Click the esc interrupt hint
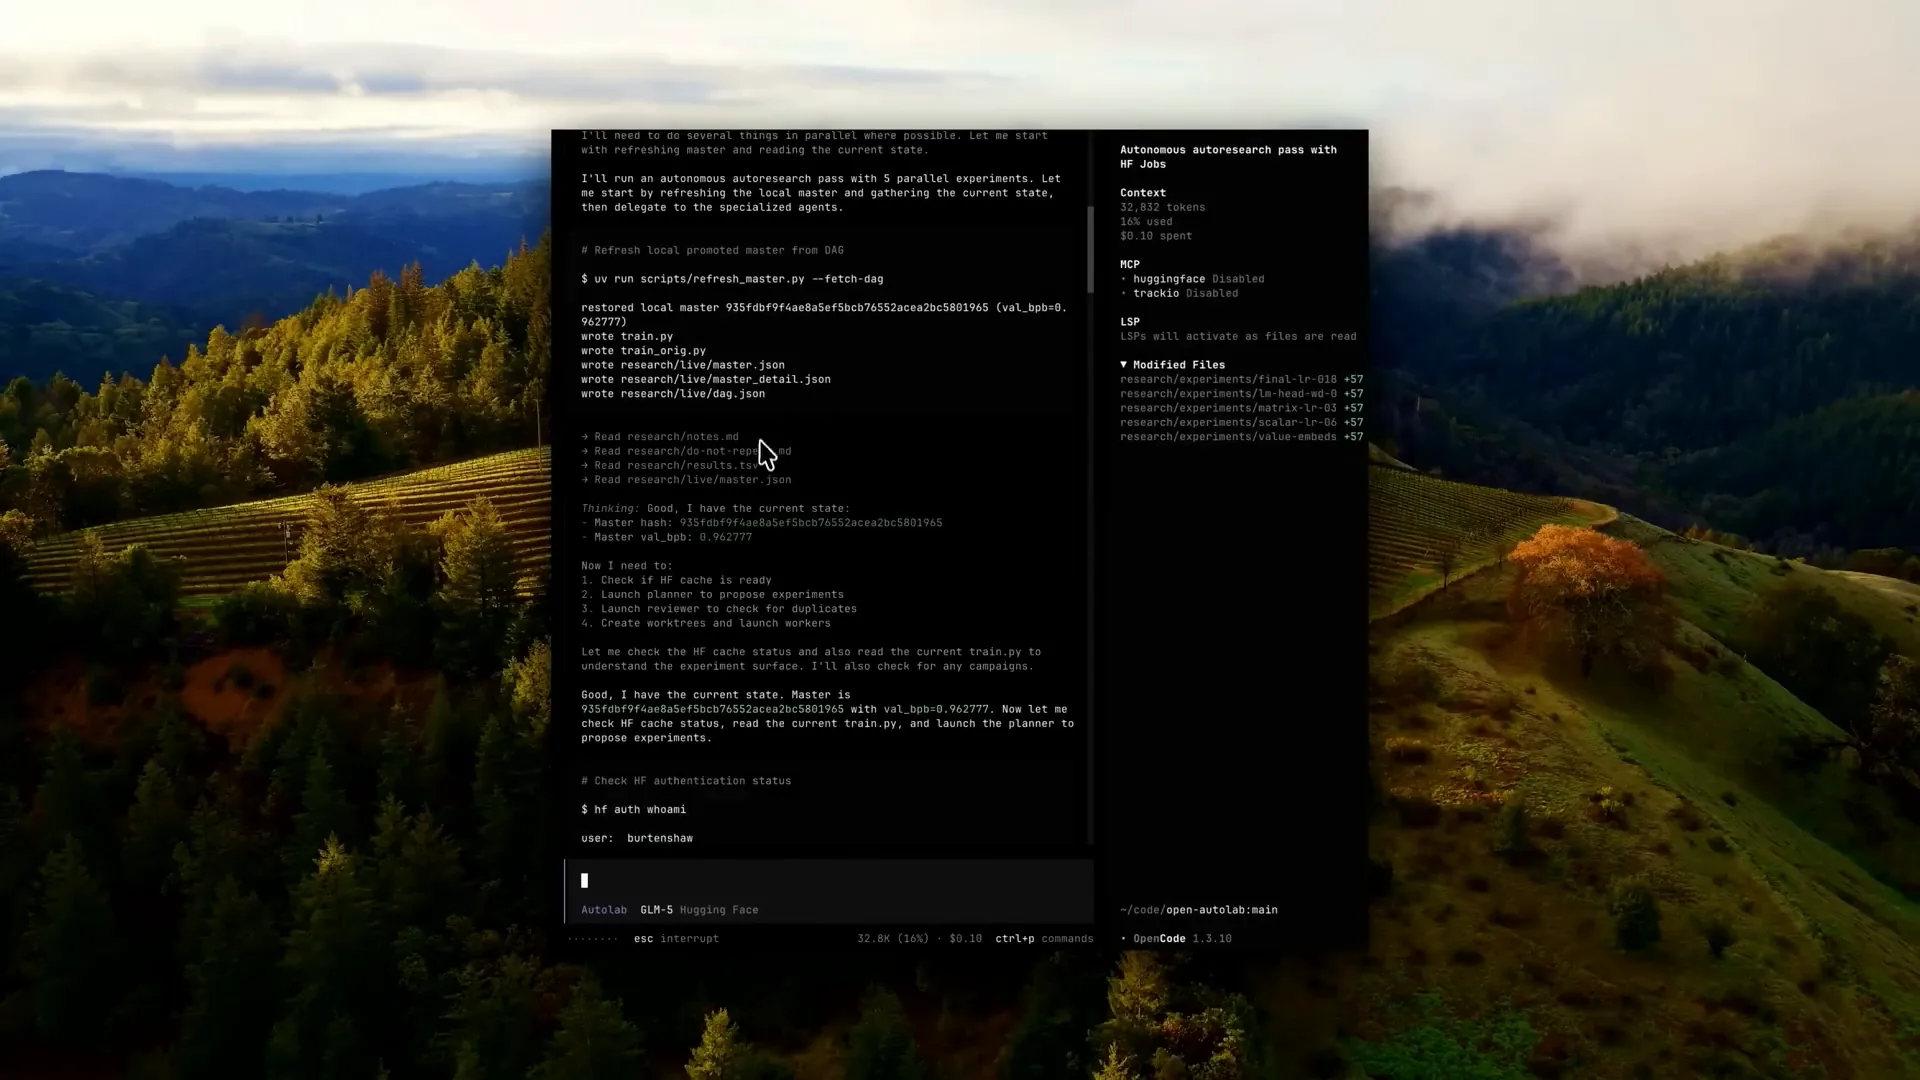 [x=676, y=939]
